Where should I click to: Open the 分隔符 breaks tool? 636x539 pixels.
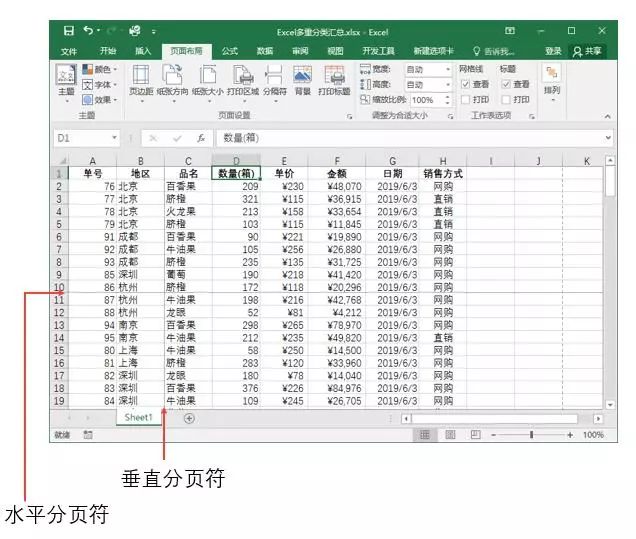tap(273, 78)
